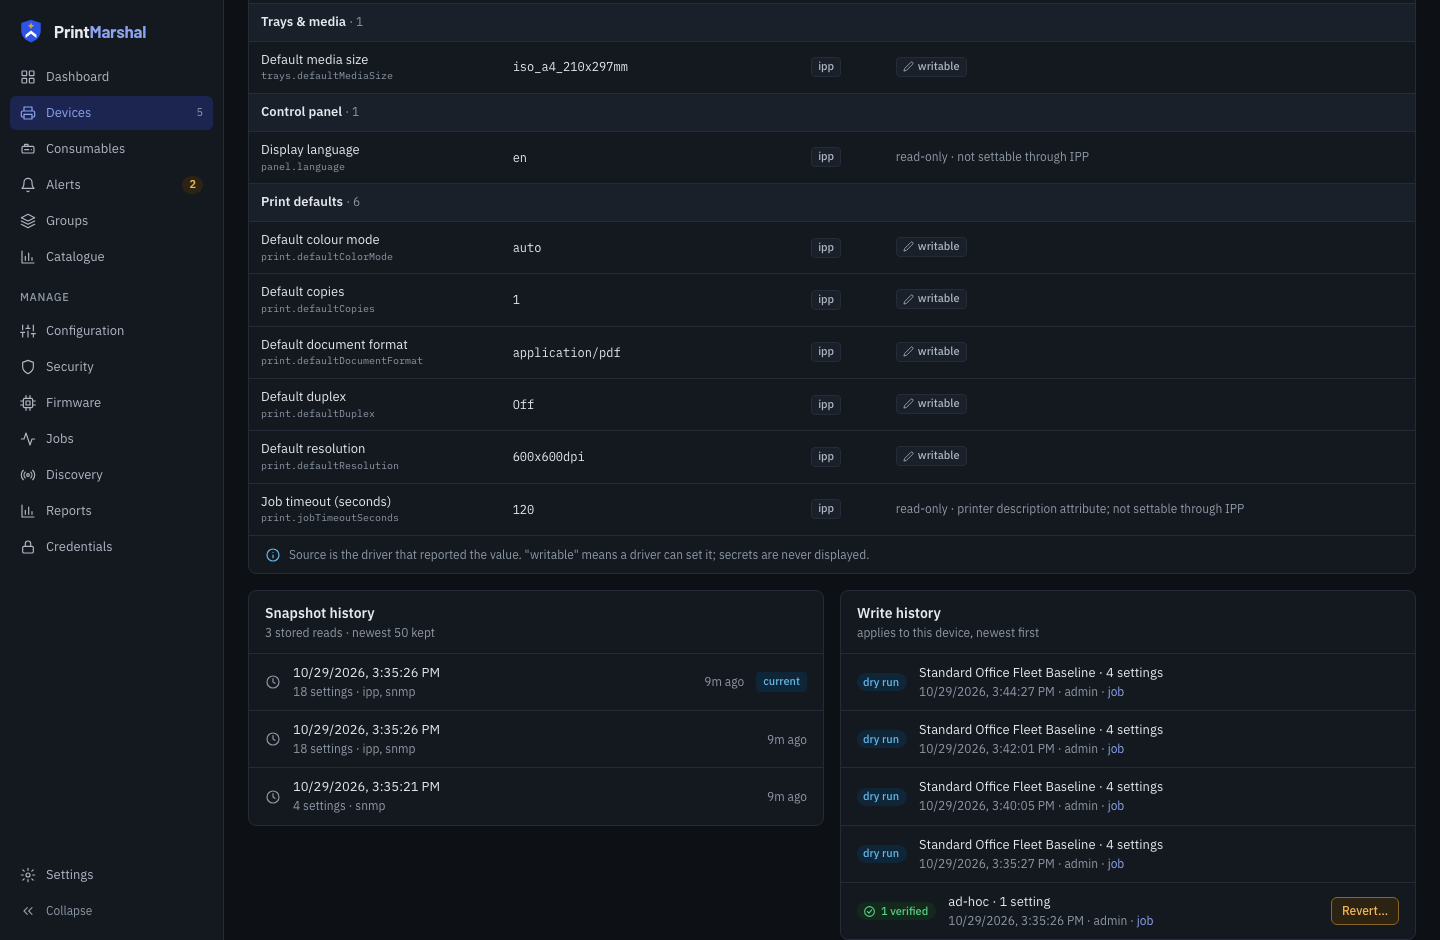Click the PrintMarshal shield logo
This screenshot has width=1440, height=940.
click(31, 31)
